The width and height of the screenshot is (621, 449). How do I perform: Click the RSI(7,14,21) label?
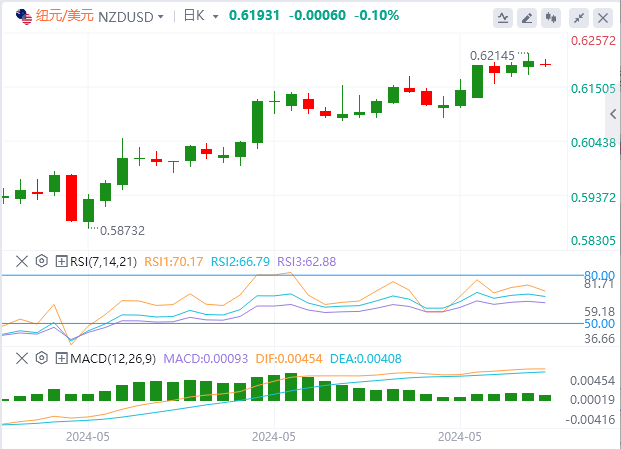(x=103, y=262)
